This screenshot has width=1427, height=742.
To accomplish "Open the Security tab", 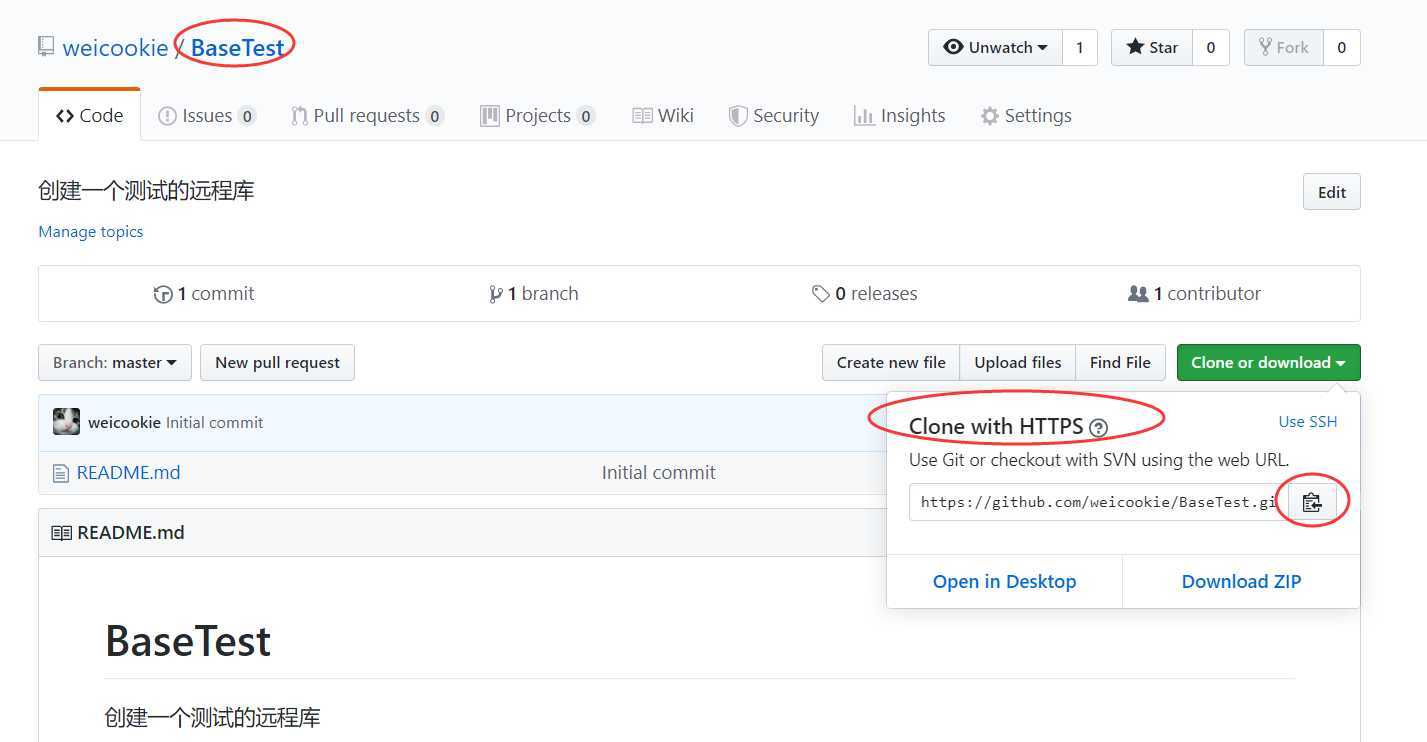I will coord(774,115).
